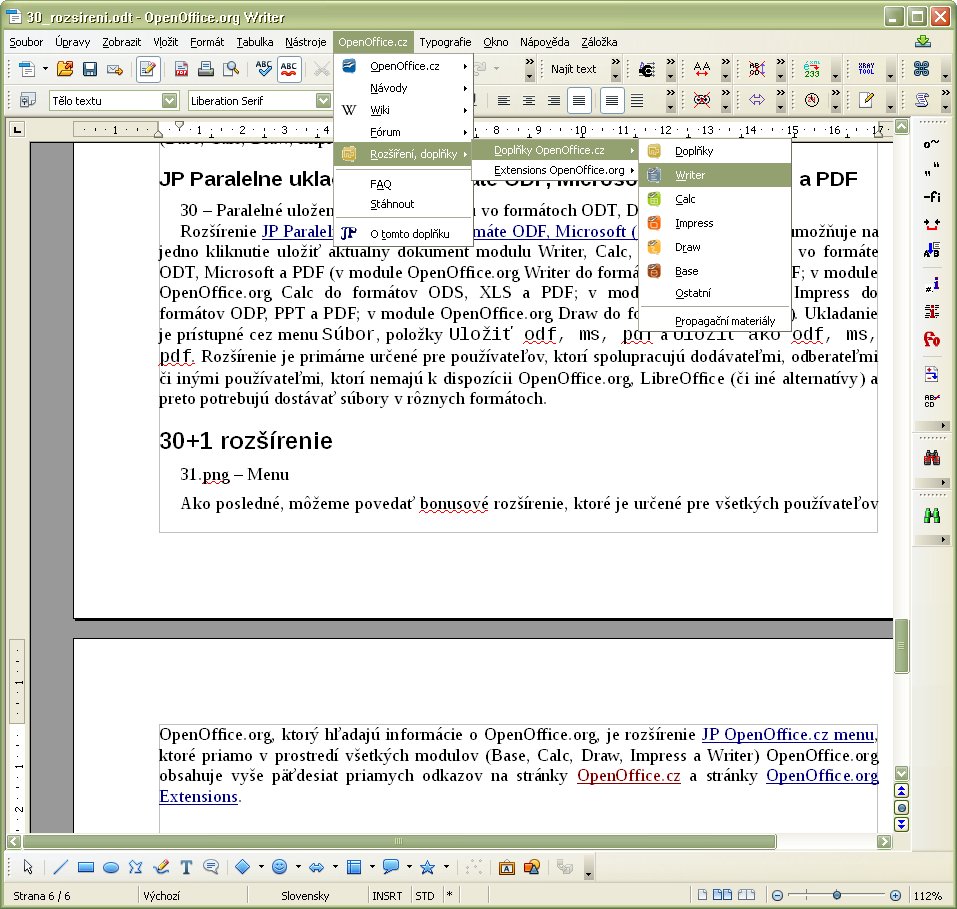Select Writer in the Doplňky submenu
The height and width of the screenshot is (909, 957).
pos(715,175)
